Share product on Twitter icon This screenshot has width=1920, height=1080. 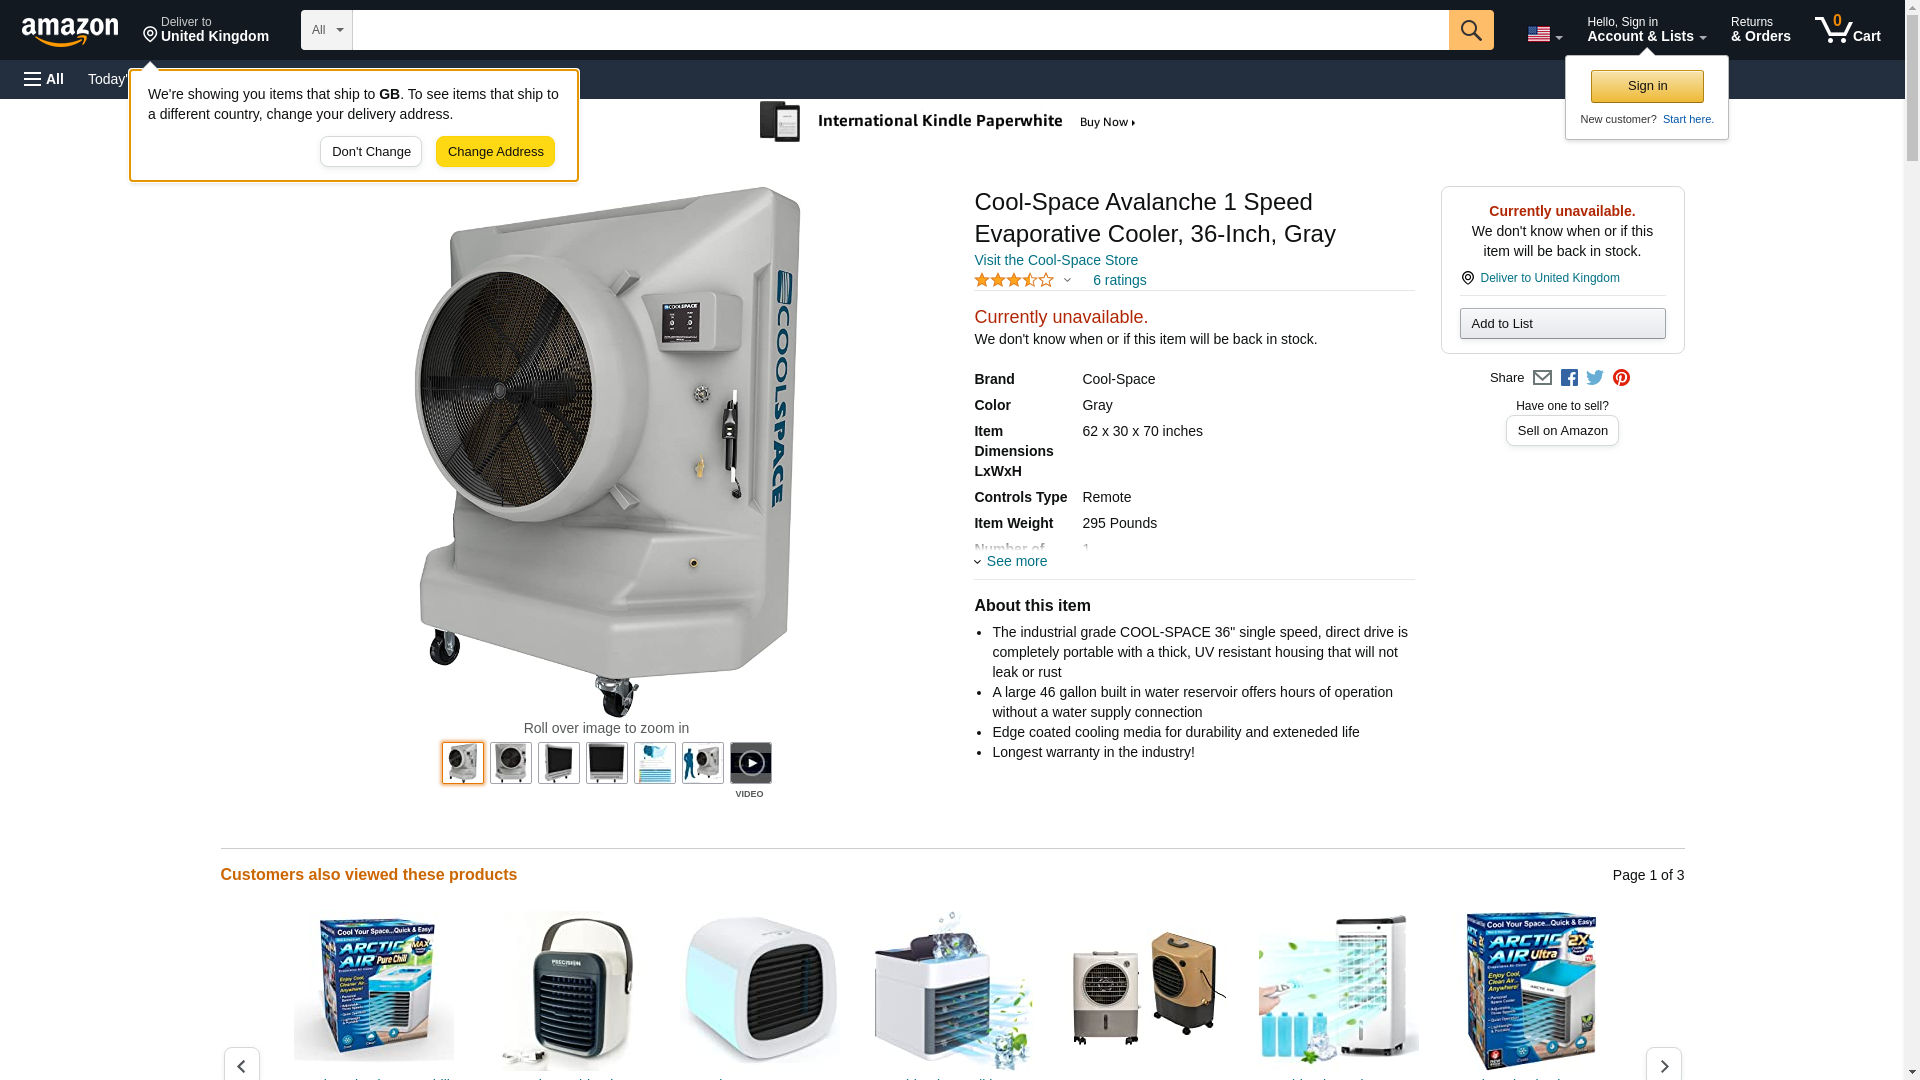tap(1595, 378)
